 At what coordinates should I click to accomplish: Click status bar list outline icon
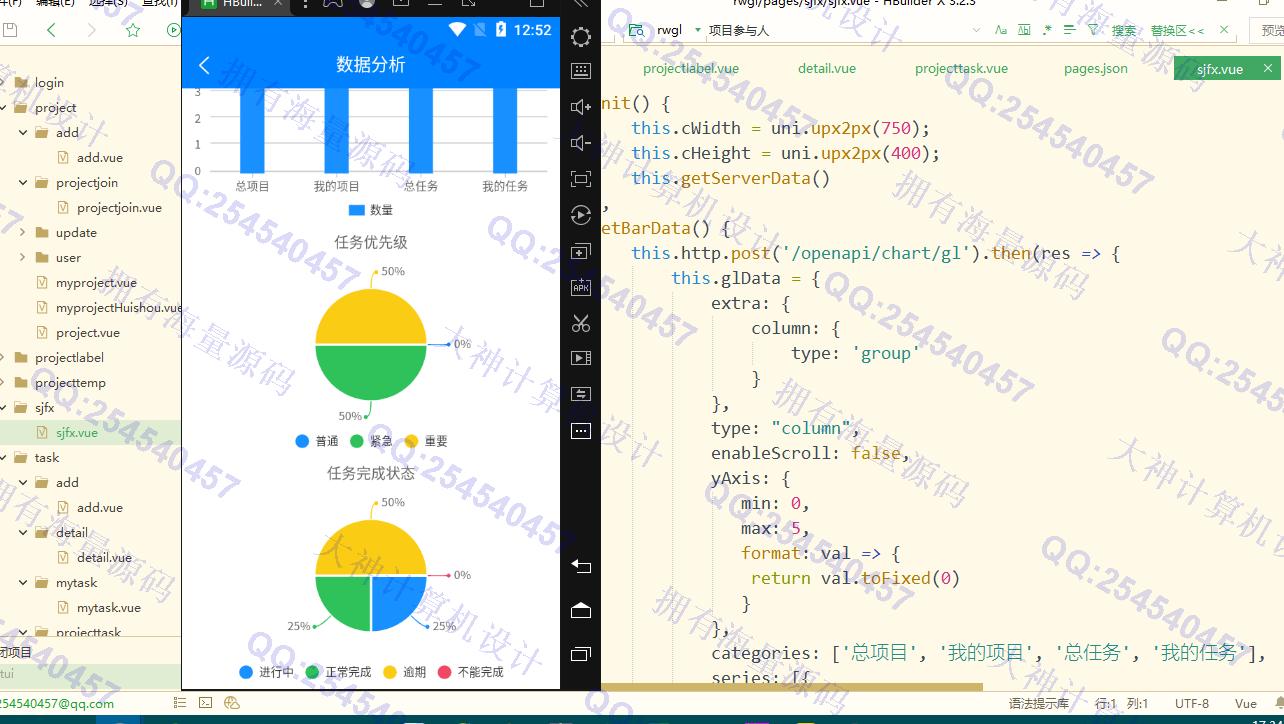(x=180, y=703)
